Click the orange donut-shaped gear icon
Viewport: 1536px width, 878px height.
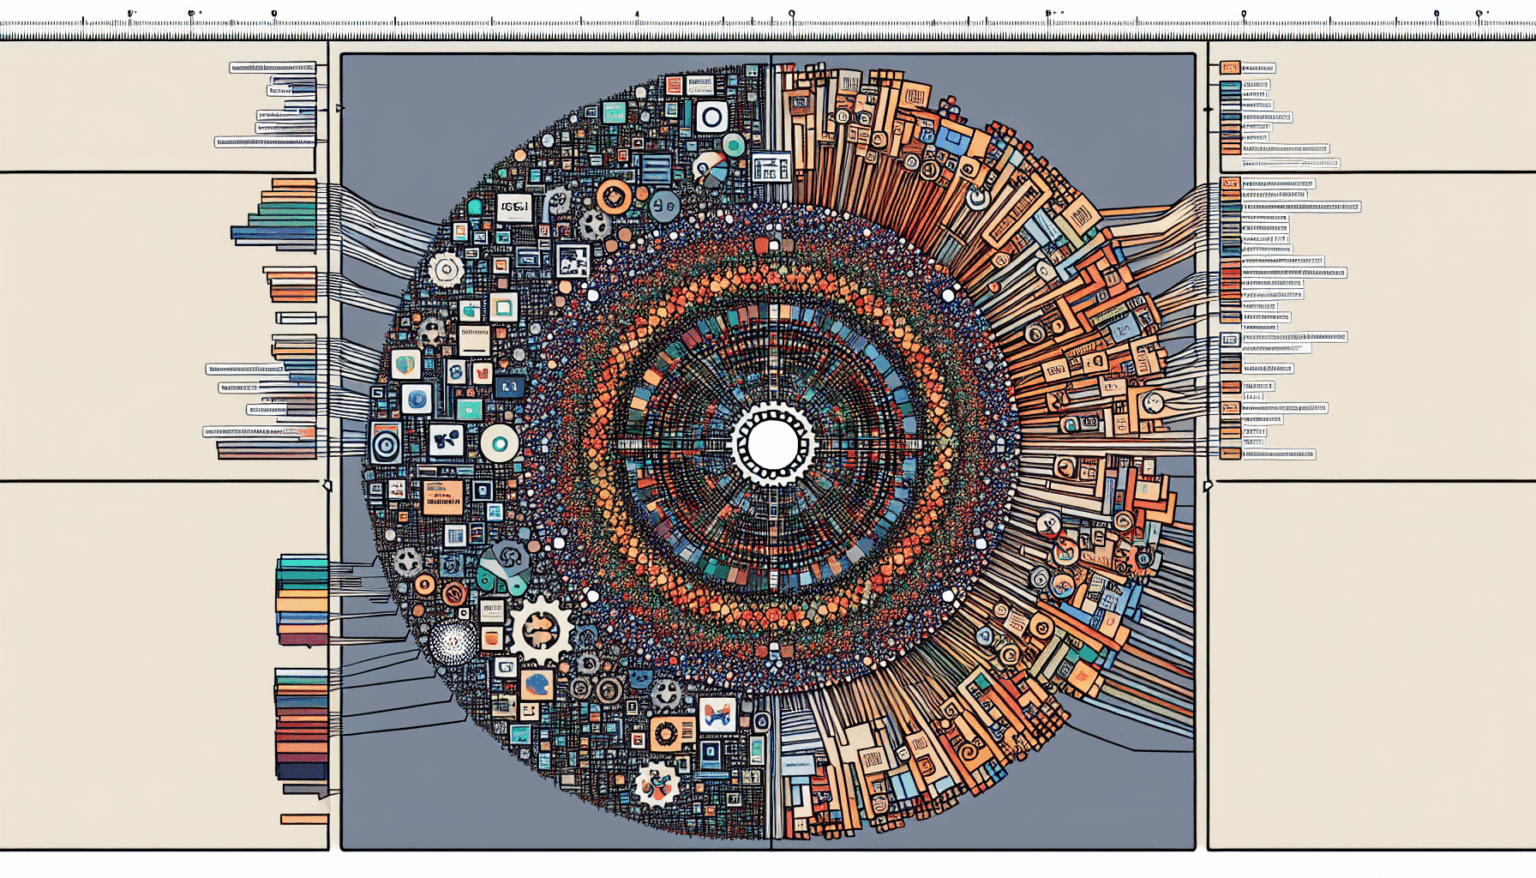(614, 197)
